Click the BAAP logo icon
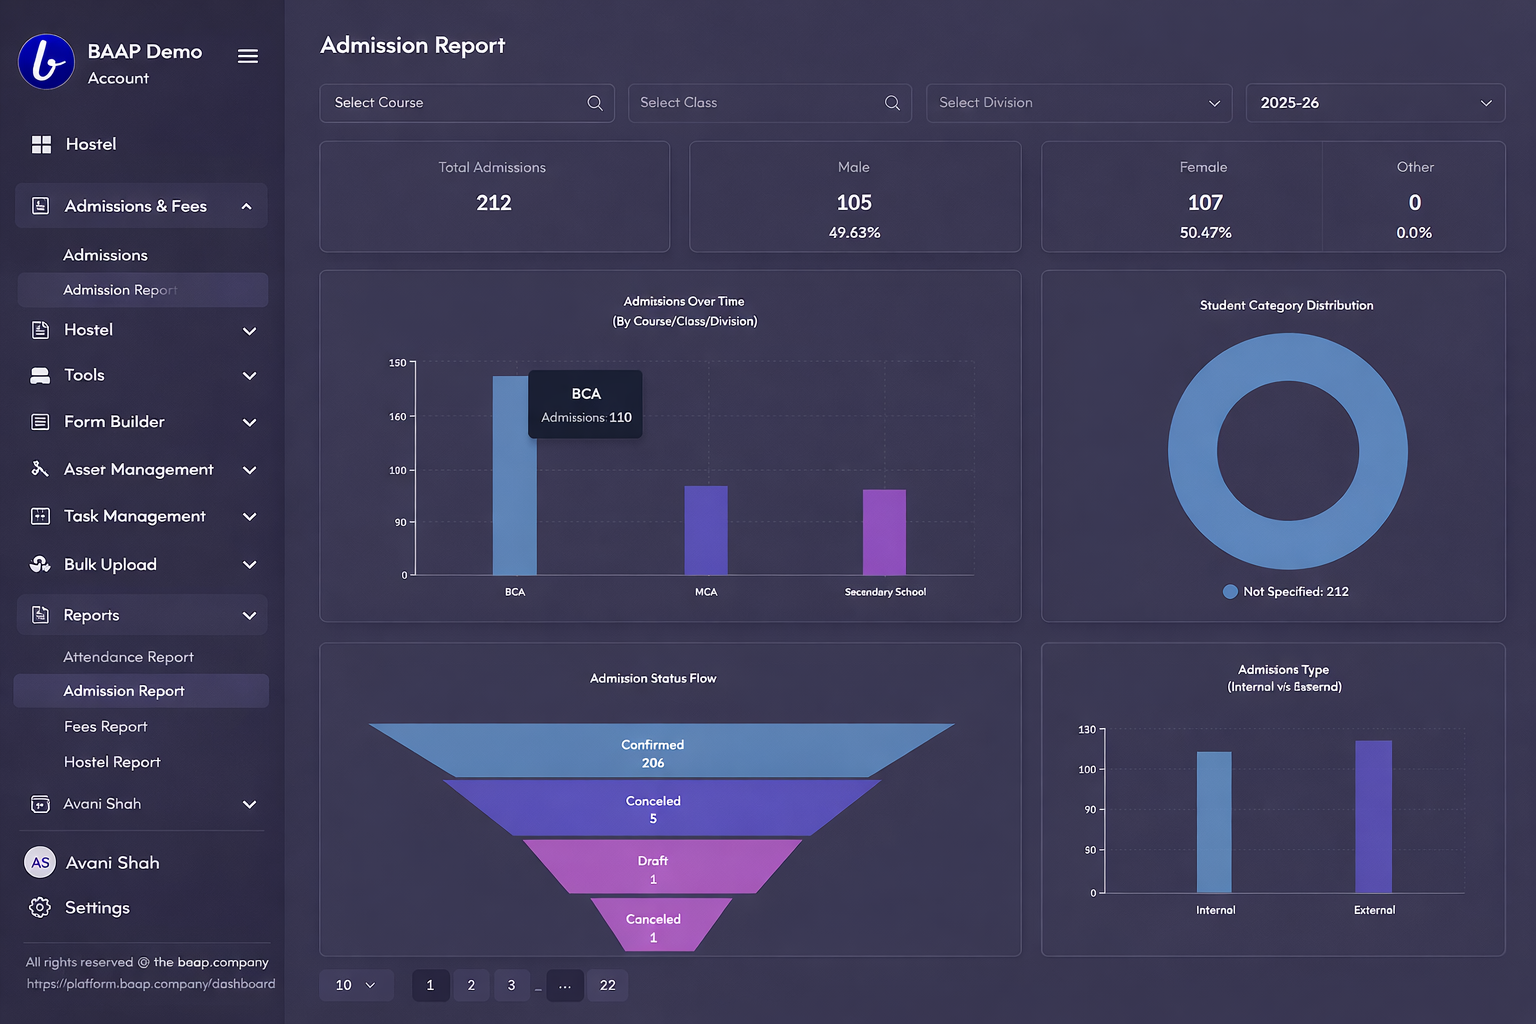The width and height of the screenshot is (1536, 1024). [46, 62]
